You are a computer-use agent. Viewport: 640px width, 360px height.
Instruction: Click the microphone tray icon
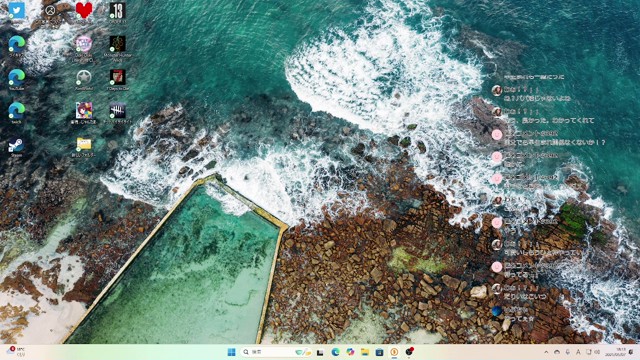568,352
